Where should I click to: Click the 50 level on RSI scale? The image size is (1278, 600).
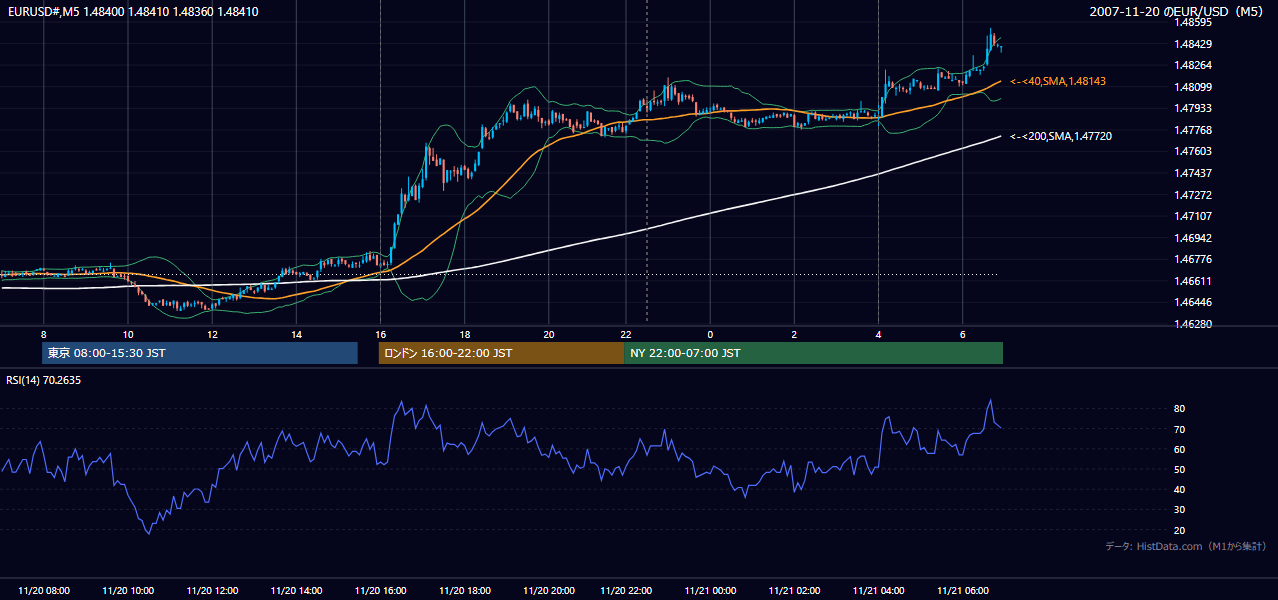click(1180, 469)
